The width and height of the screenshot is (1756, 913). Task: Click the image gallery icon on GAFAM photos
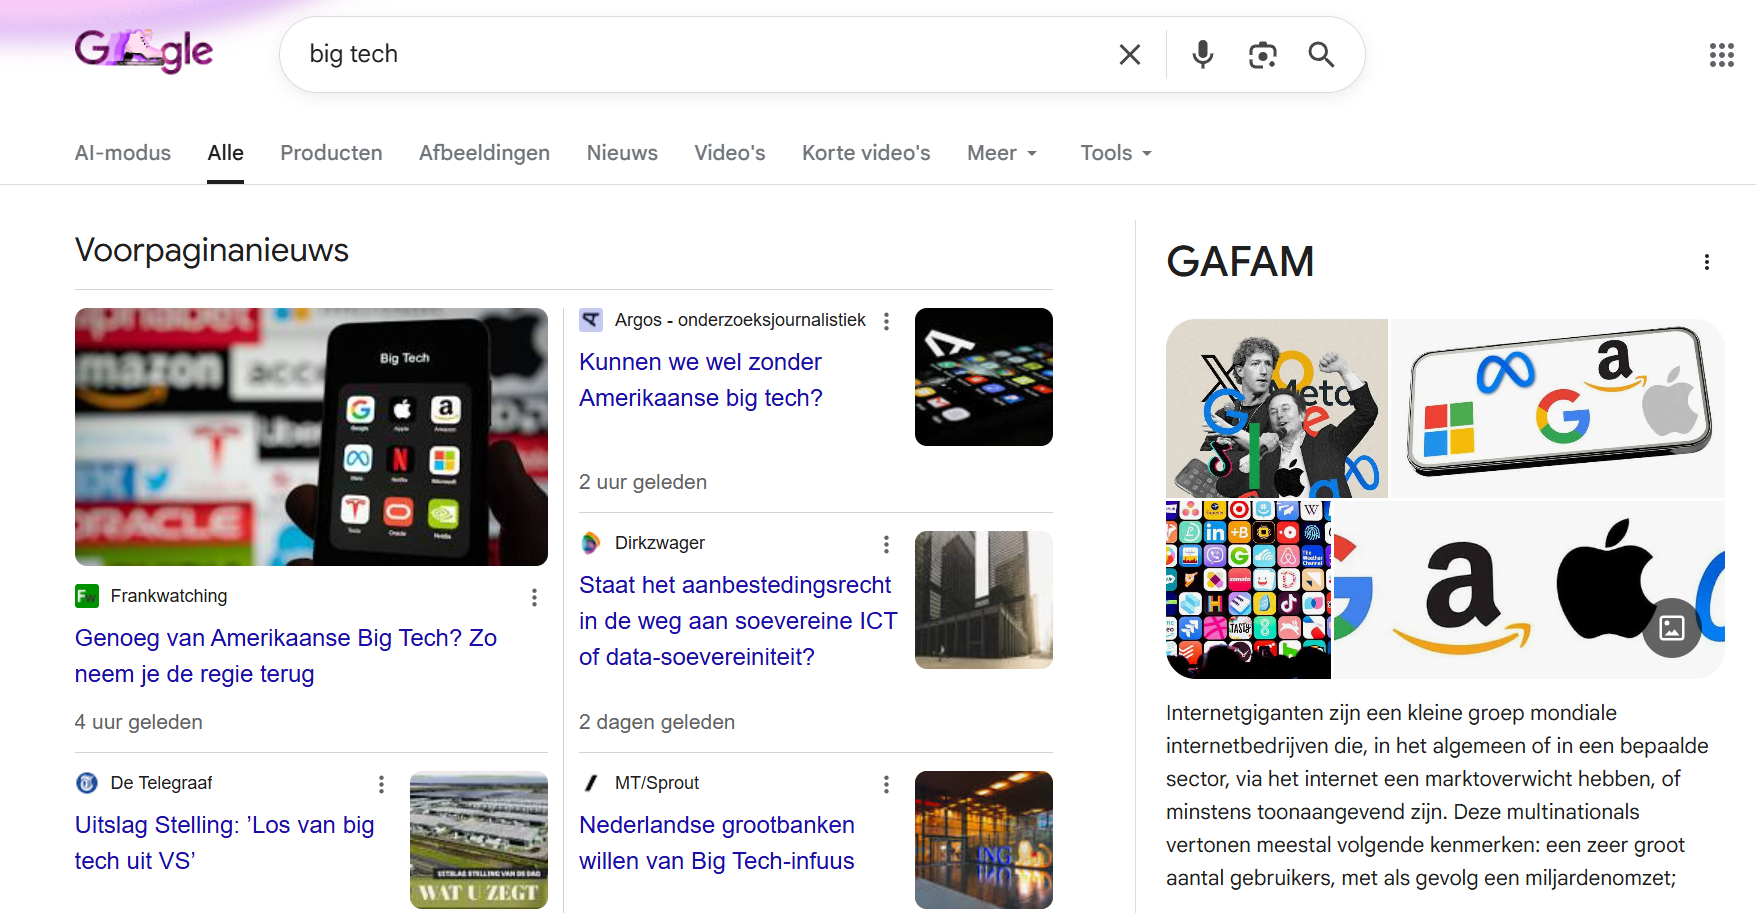pos(1672,628)
